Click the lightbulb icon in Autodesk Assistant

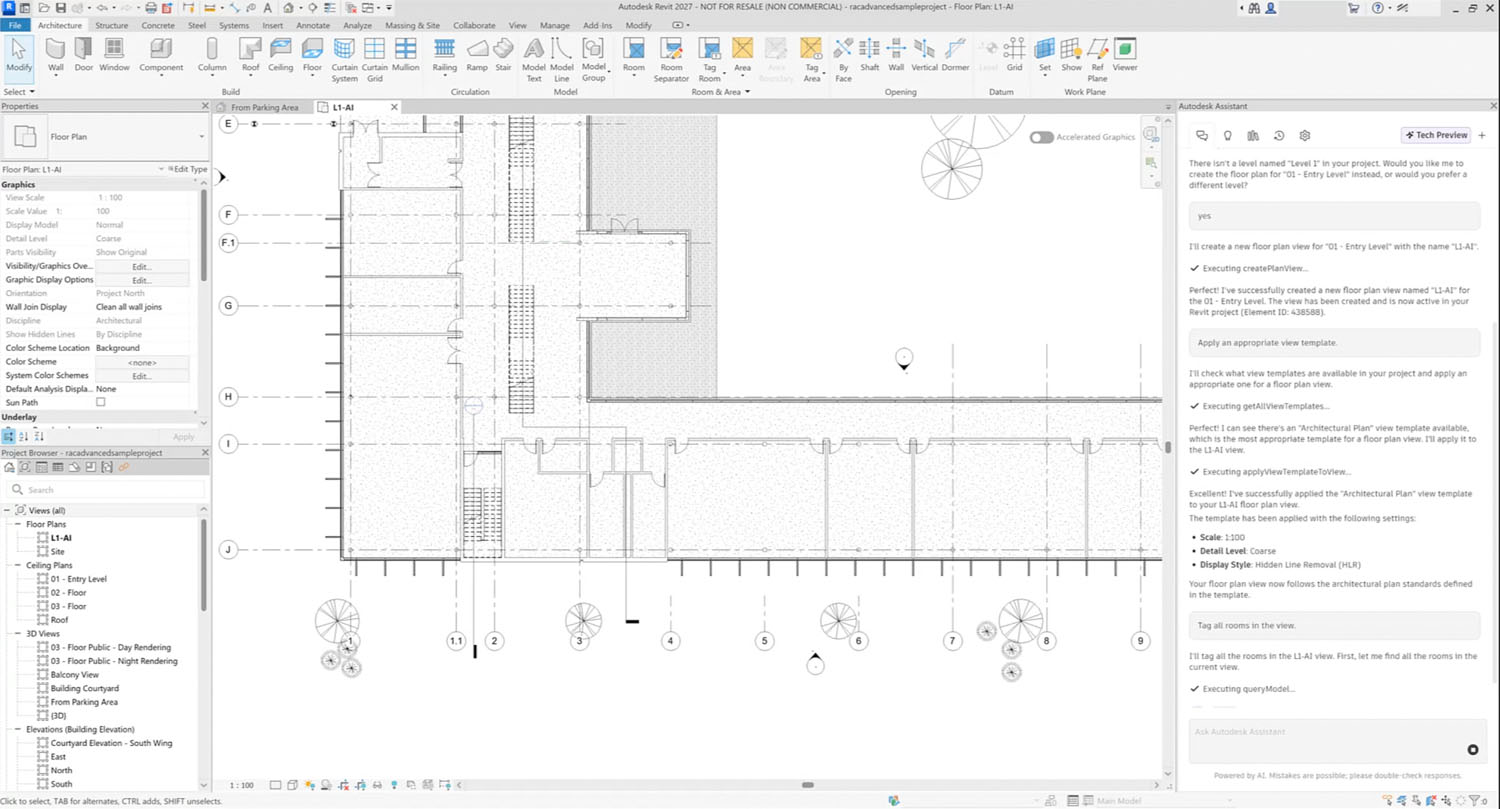pos(1227,135)
